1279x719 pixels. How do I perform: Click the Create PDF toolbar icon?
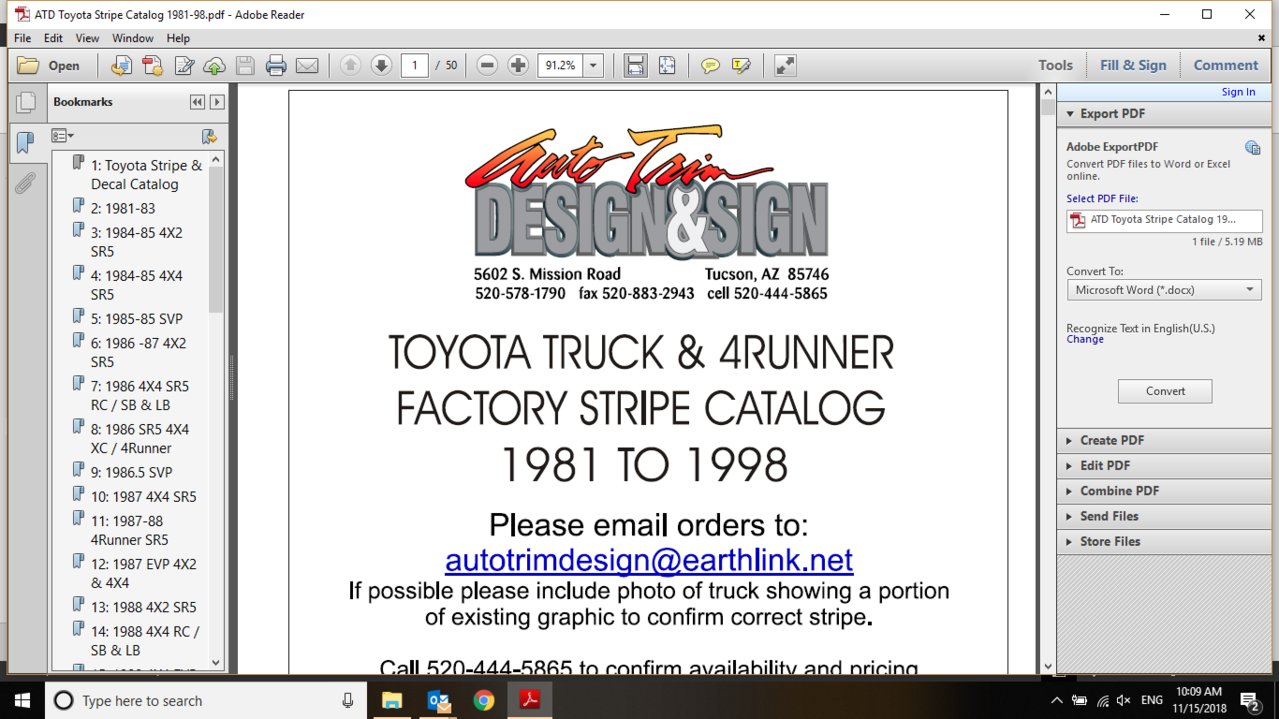(152, 65)
